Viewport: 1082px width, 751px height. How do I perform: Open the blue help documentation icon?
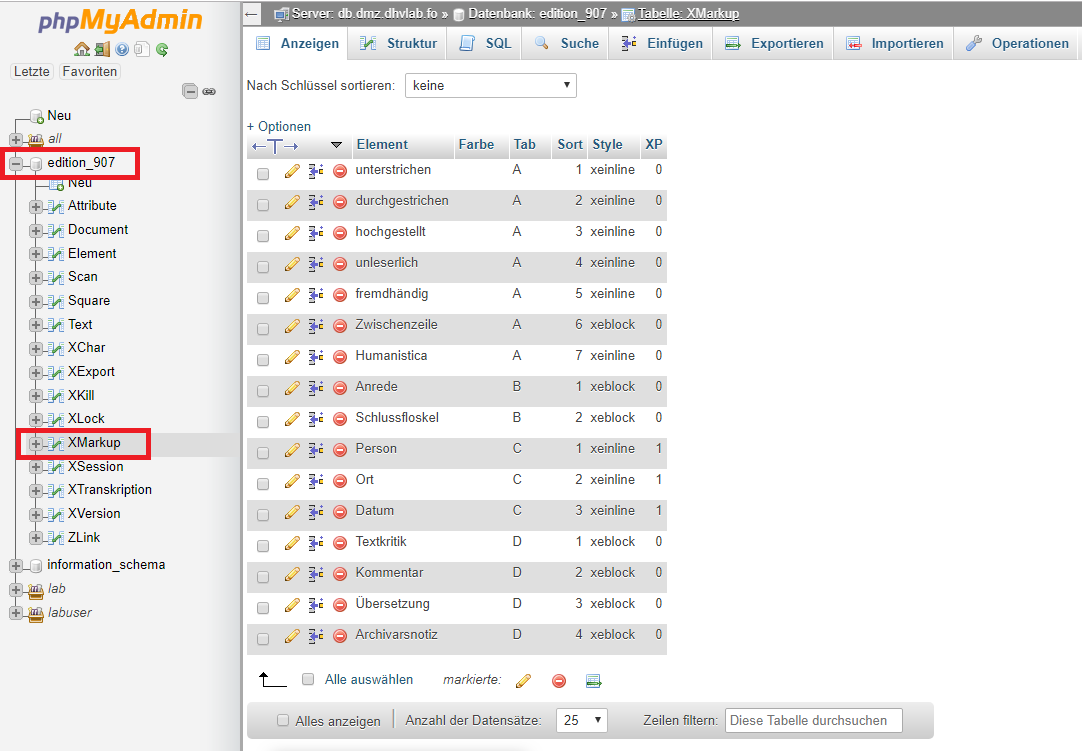(122, 49)
